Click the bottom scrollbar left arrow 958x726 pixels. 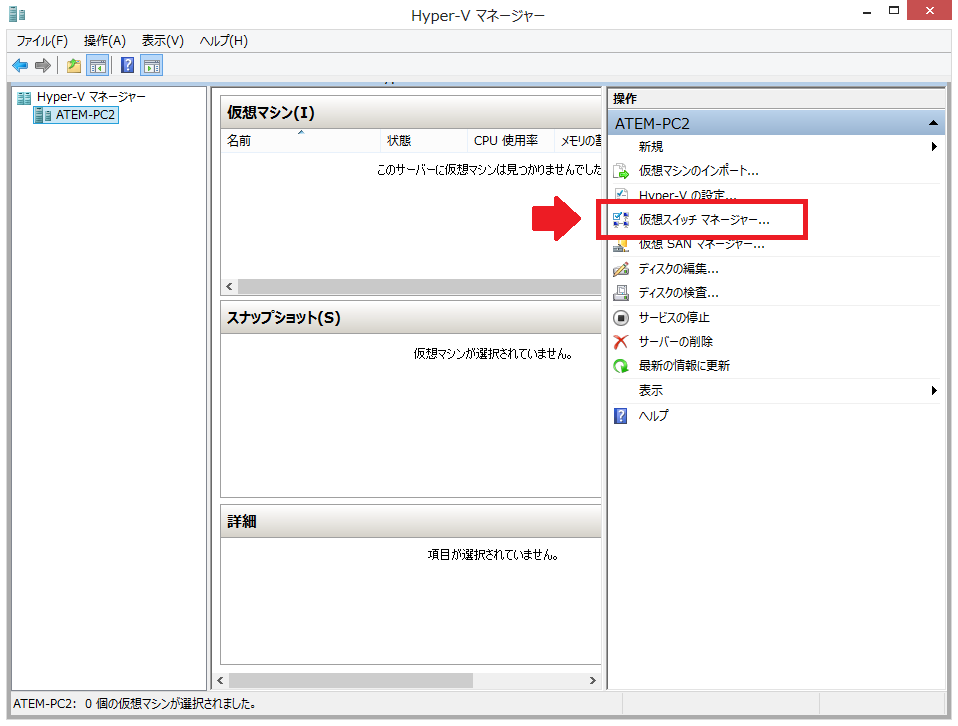220,680
